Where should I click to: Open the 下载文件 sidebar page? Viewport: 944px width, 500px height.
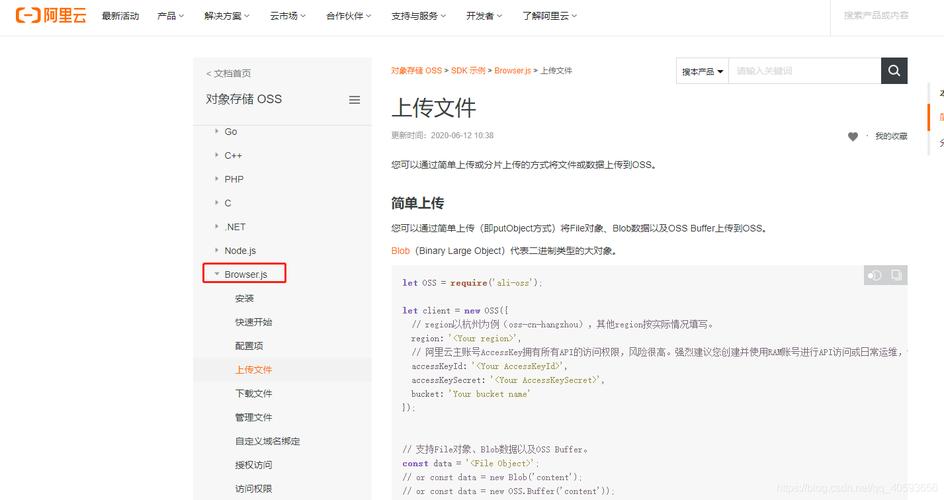pyautogui.click(x=253, y=394)
